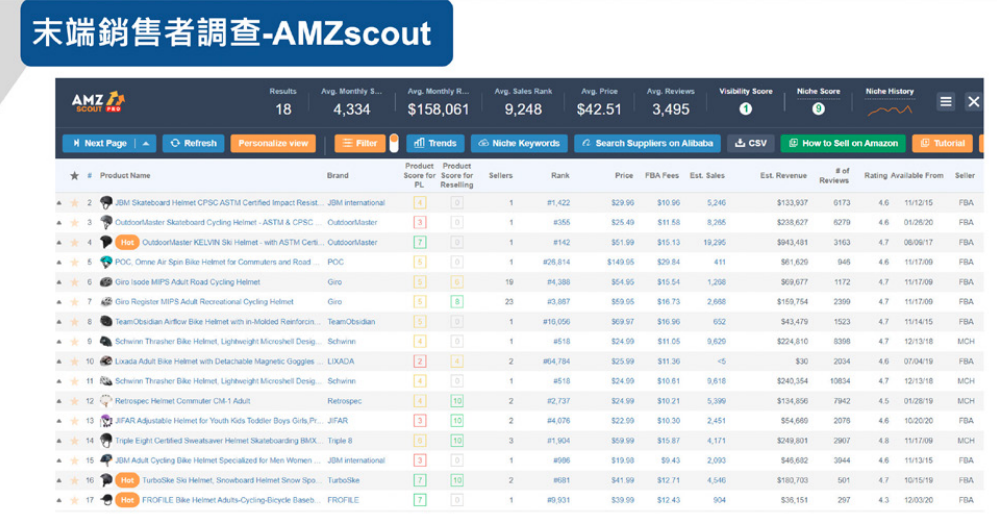The height and width of the screenshot is (520, 997).
Task: Expand the JBM Skateboard Helmet row arrow
Action: click(59, 203)
